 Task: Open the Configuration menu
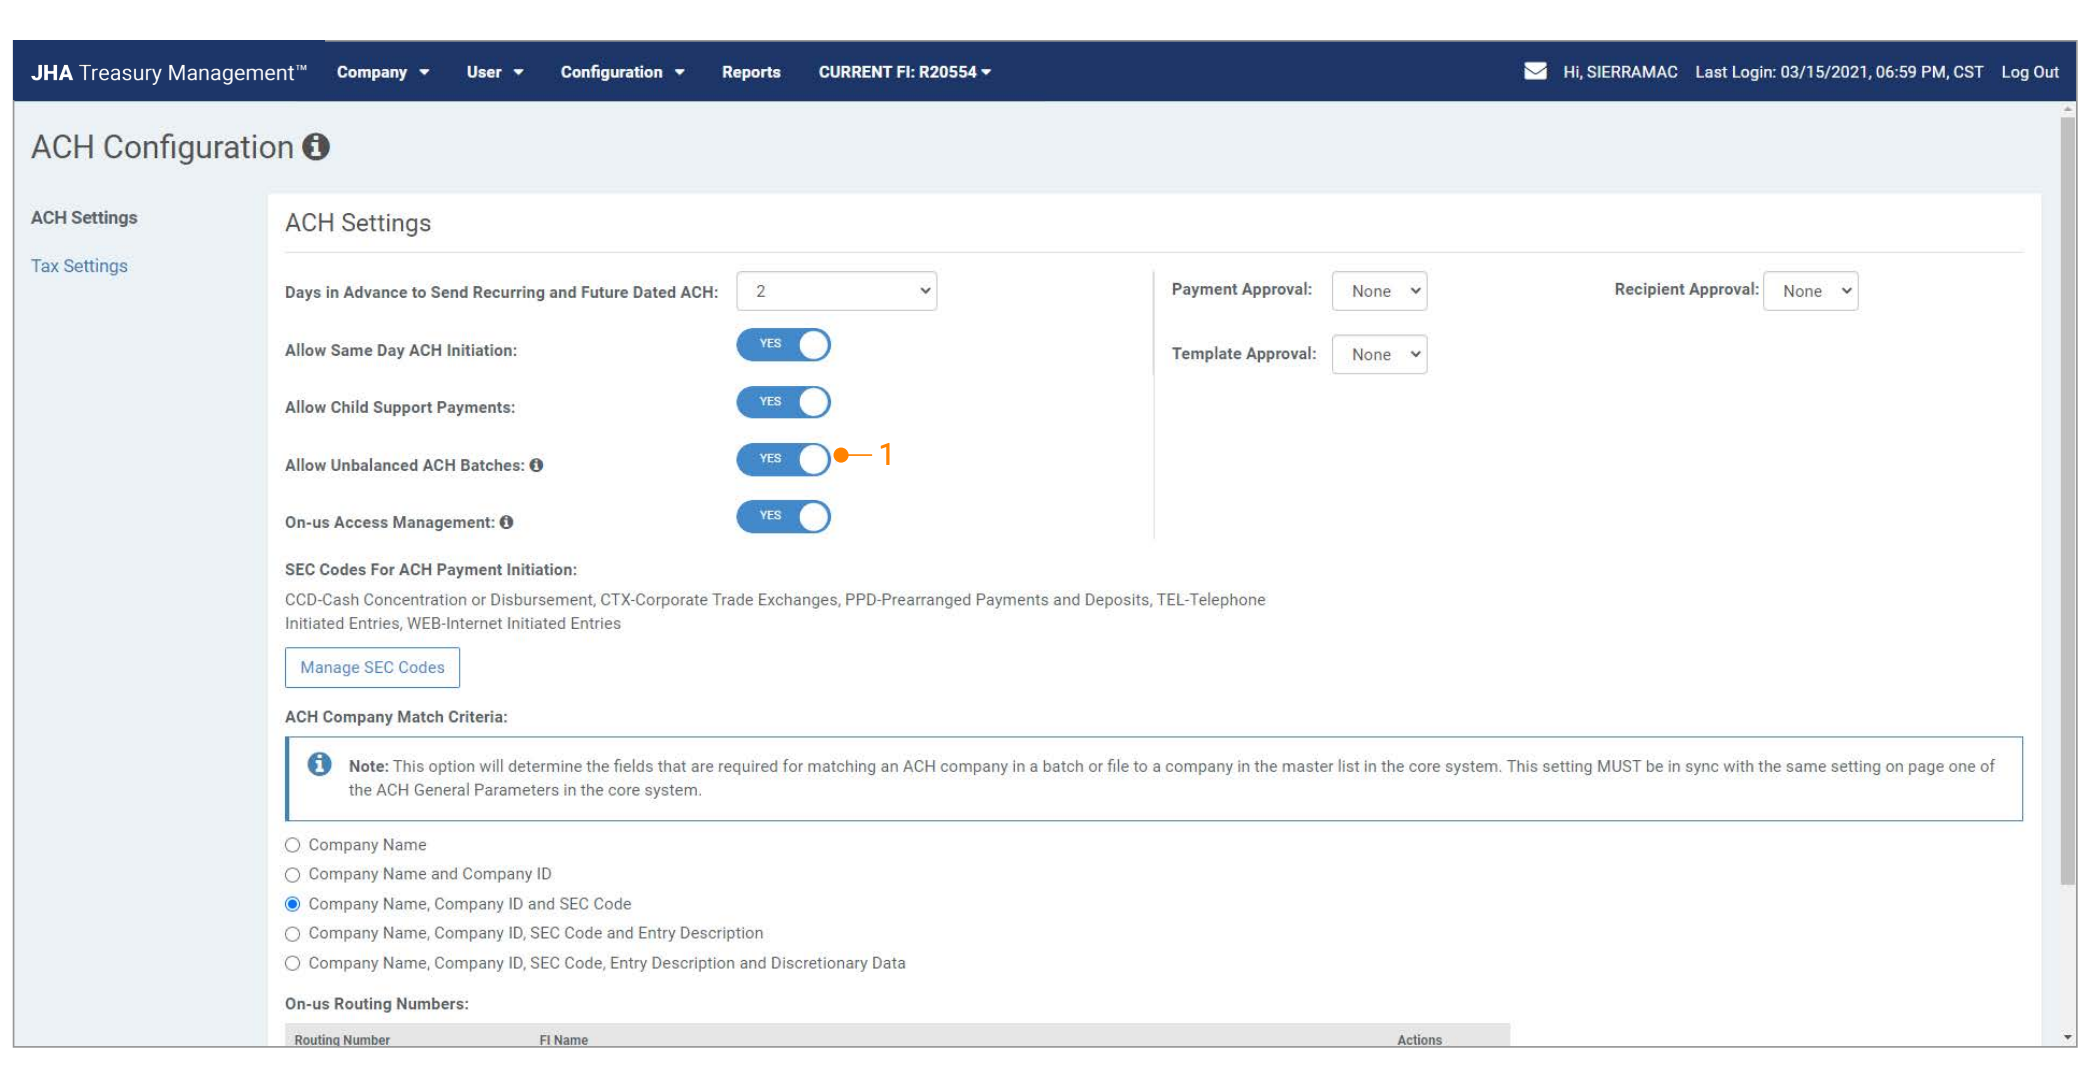point(621,72)
